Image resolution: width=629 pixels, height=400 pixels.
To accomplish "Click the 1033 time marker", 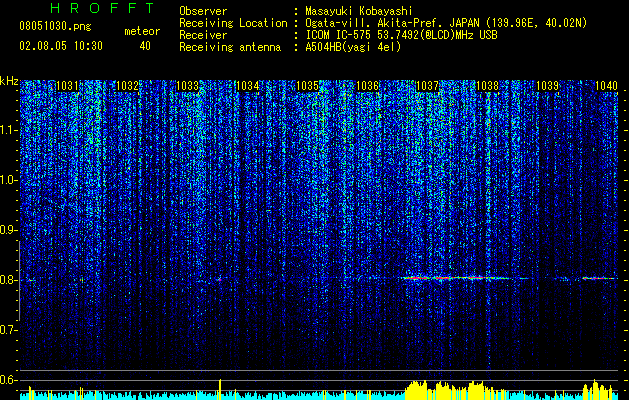I will click(x=187, y=85).
